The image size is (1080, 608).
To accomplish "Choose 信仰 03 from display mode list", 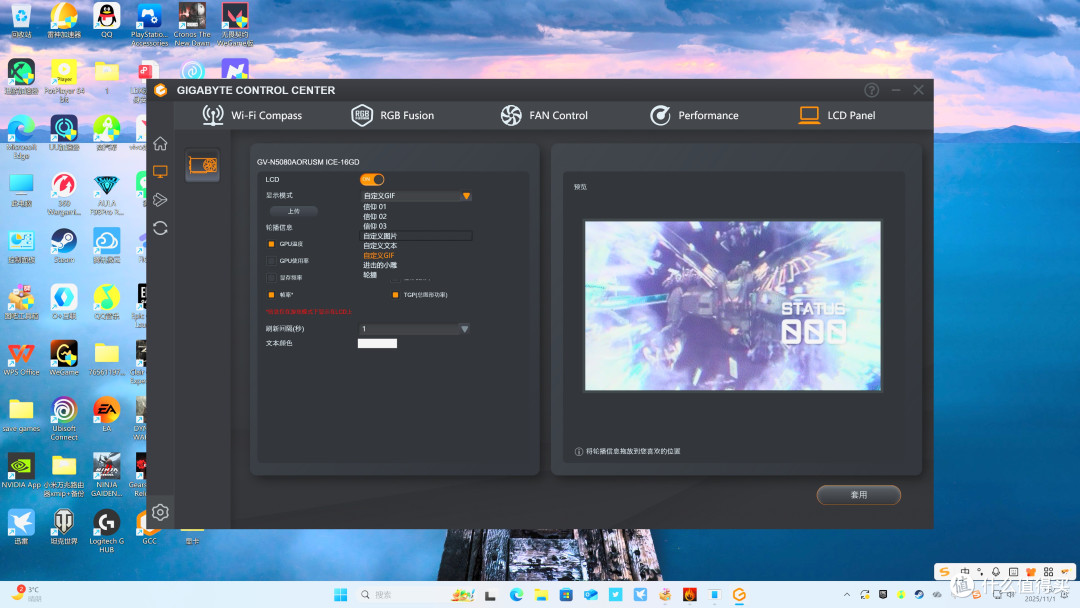I will [x=375, y=226].
